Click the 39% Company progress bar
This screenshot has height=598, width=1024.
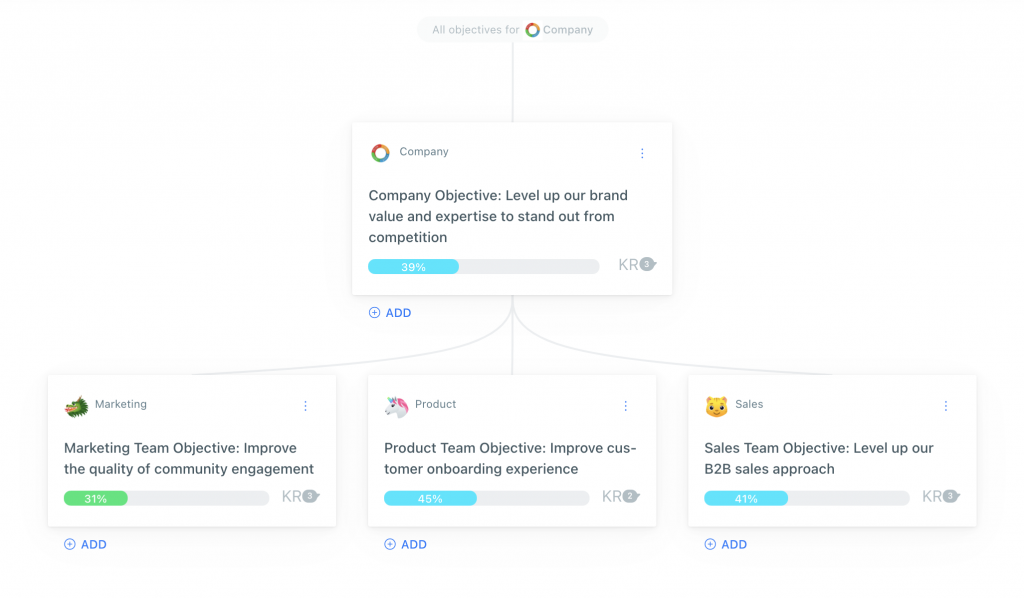coord(483,266)
